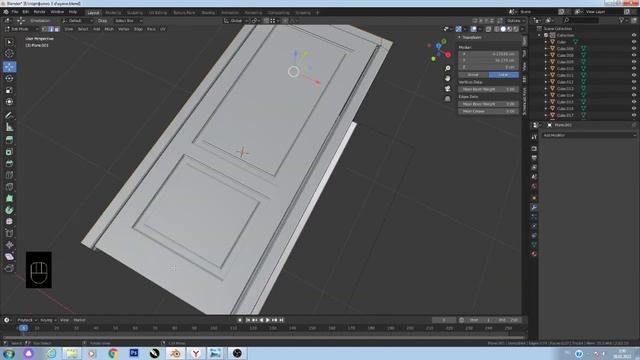Image resolution: width=640 pixels, height=360 pixels.
Task: Select the 3D Cursor tool
Action: [9, 53]
